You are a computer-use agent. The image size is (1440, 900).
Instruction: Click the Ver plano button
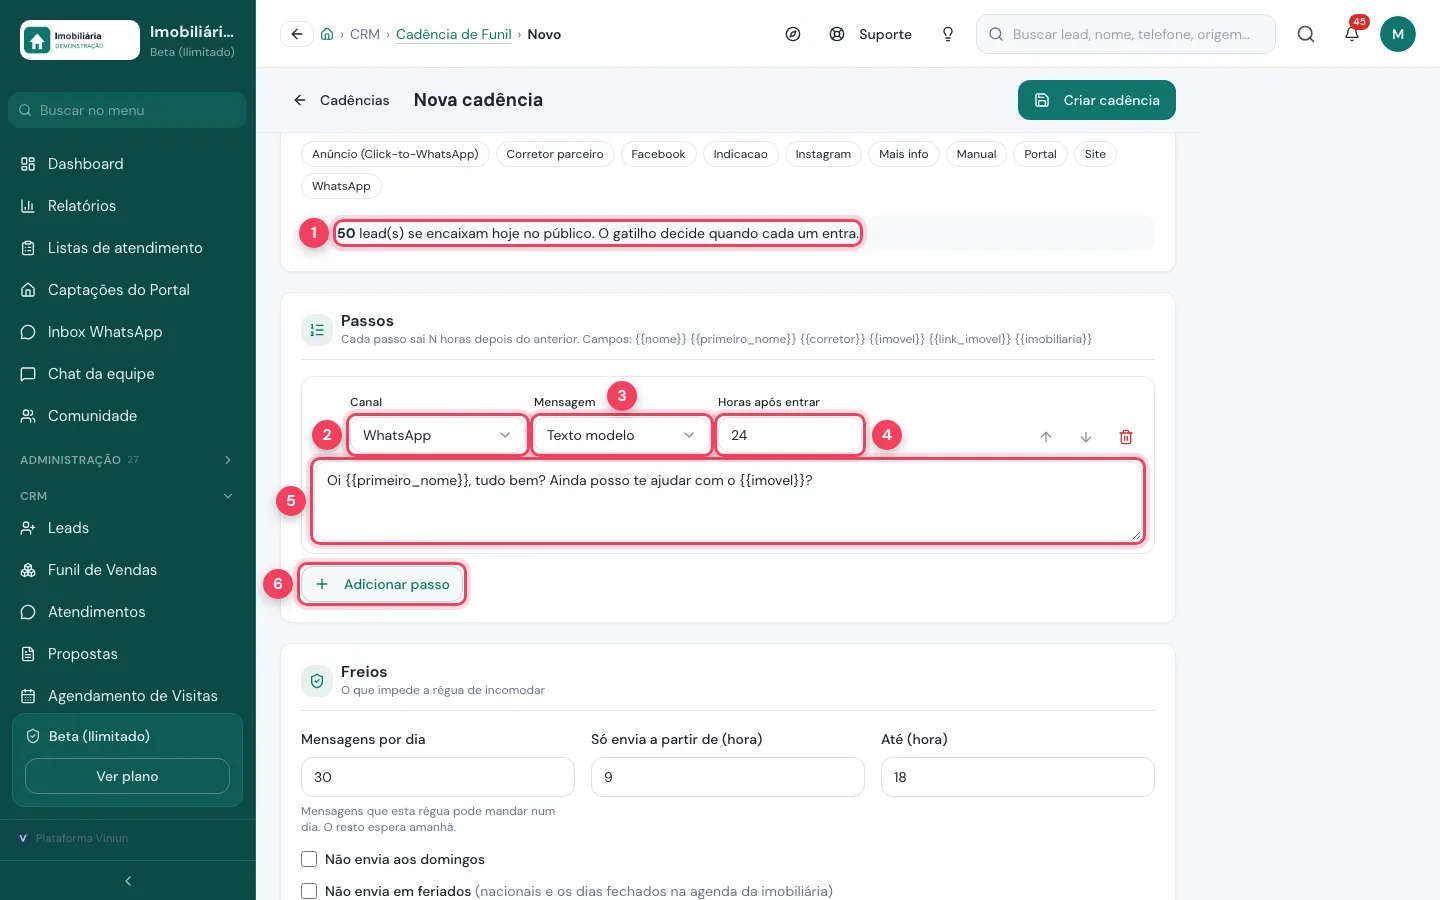click(127, 776)
